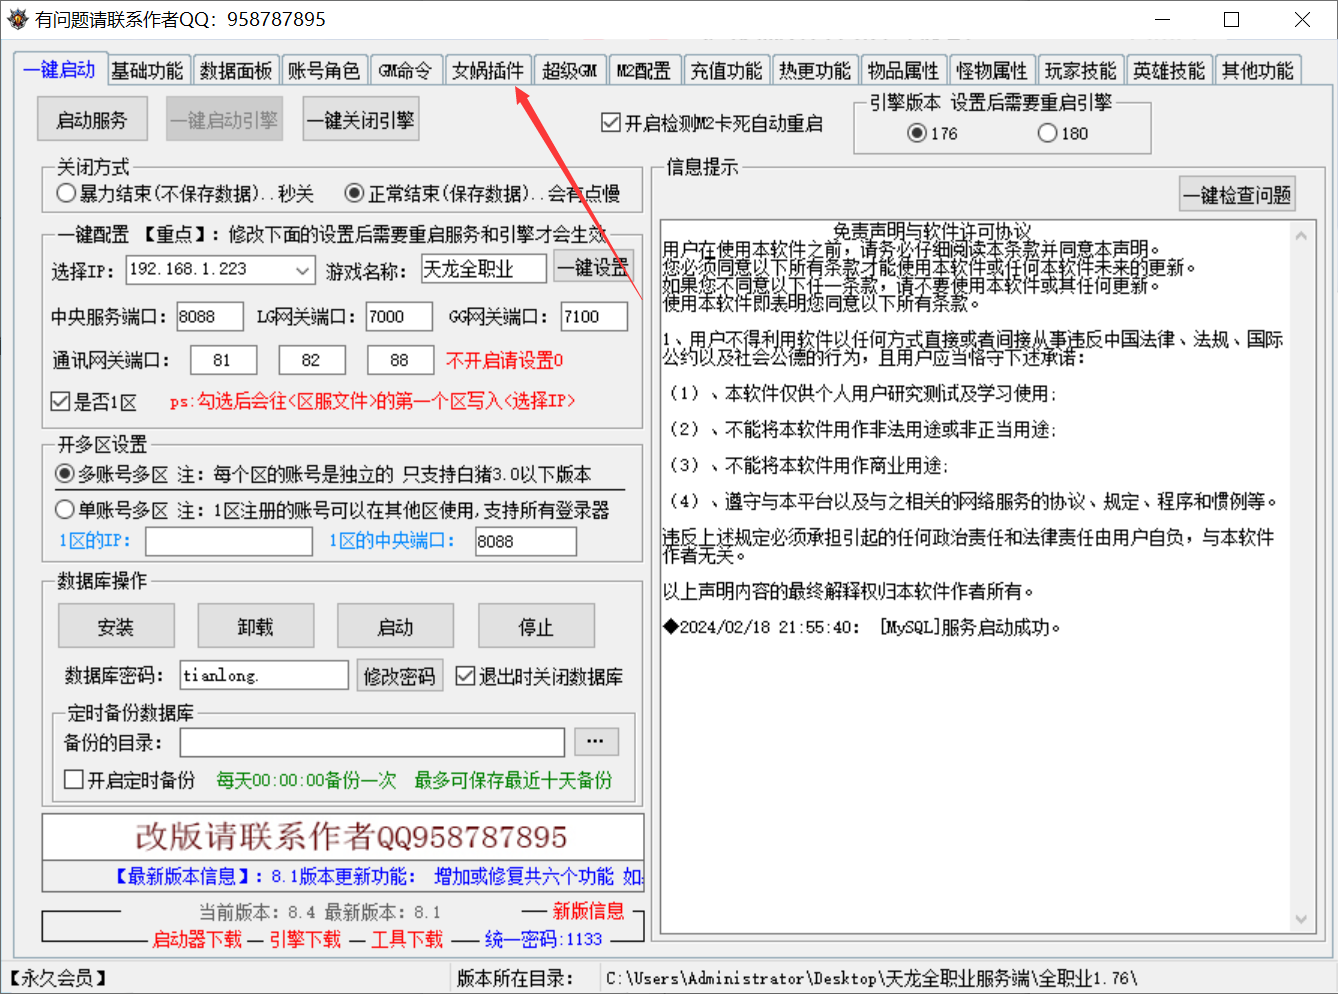The image size is (1338, 994).
Task: Click the 修改密码 button
Action: (x=399, y=676)
